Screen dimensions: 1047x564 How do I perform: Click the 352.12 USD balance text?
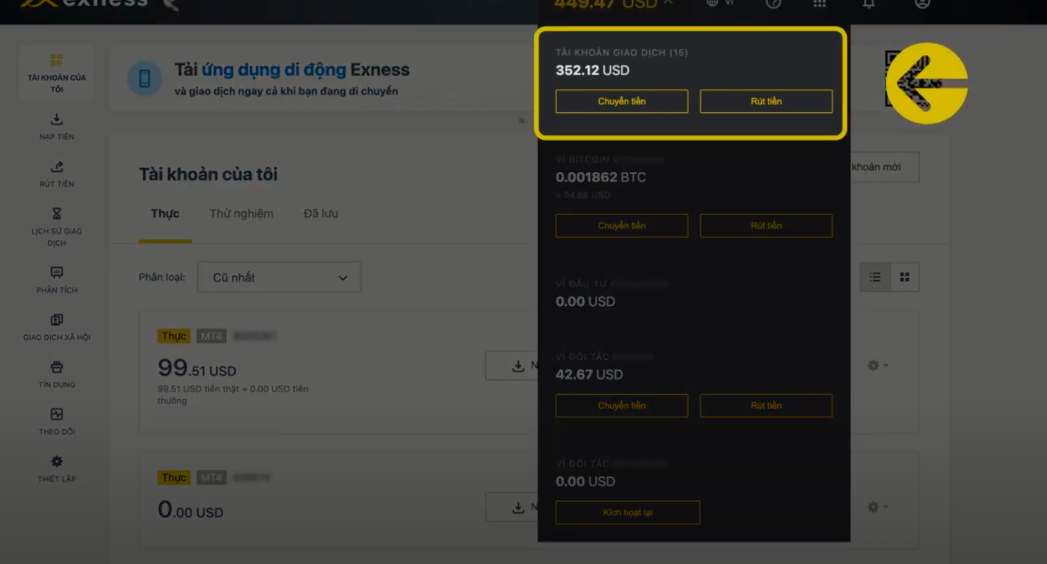[592, 70]
